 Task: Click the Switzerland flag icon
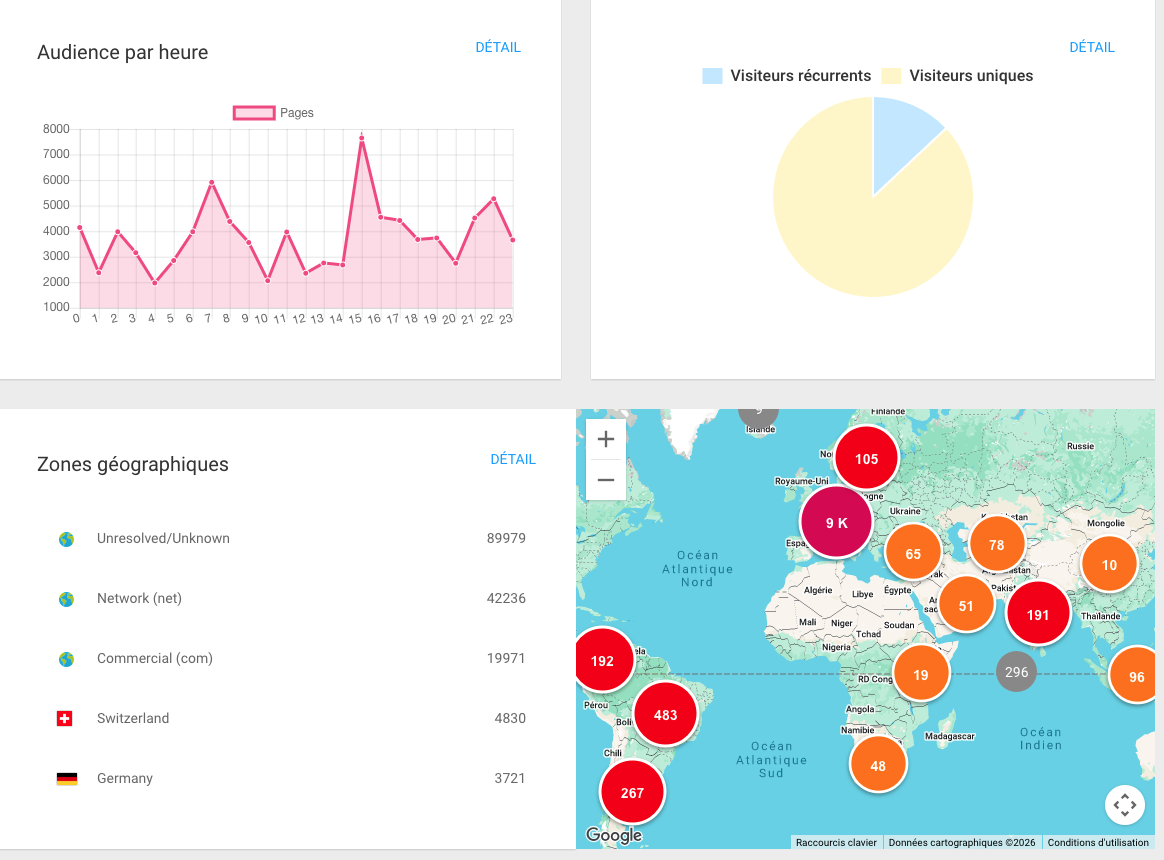[65, 718]
